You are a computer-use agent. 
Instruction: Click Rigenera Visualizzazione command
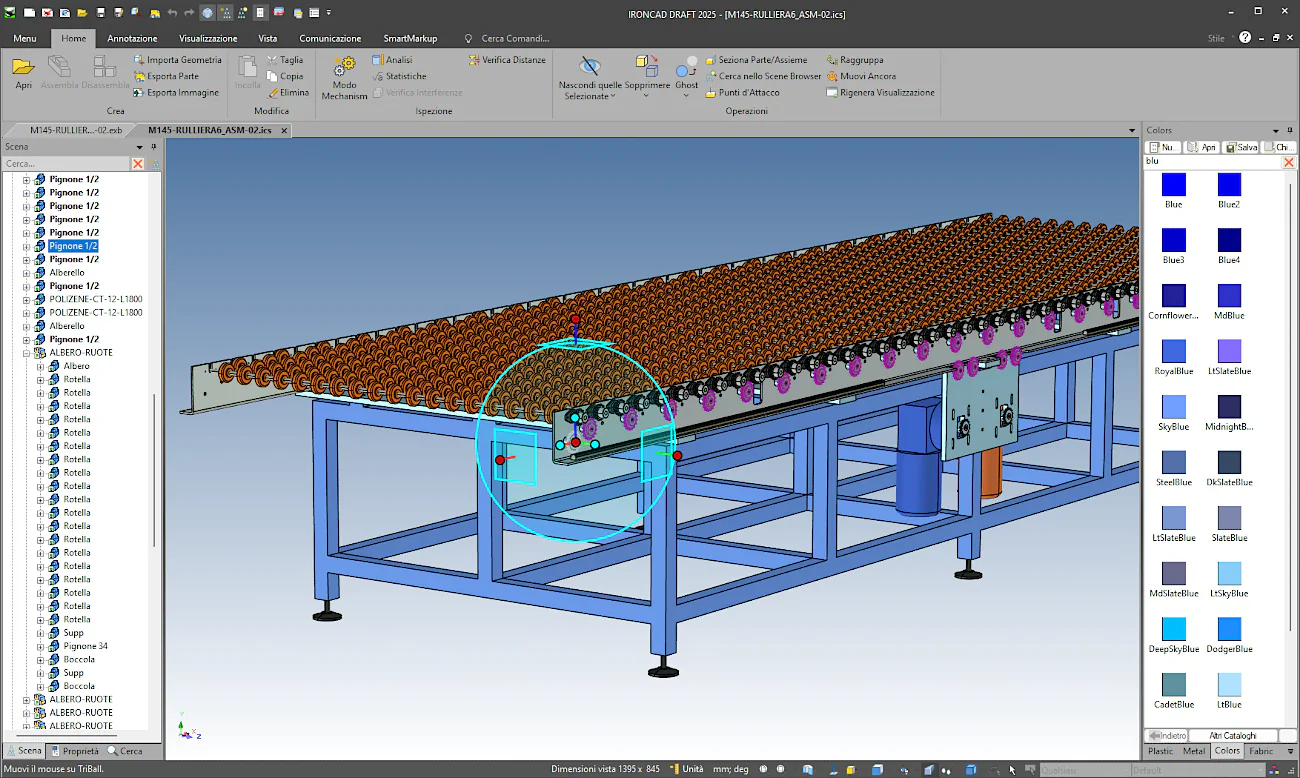coord(880,93)
